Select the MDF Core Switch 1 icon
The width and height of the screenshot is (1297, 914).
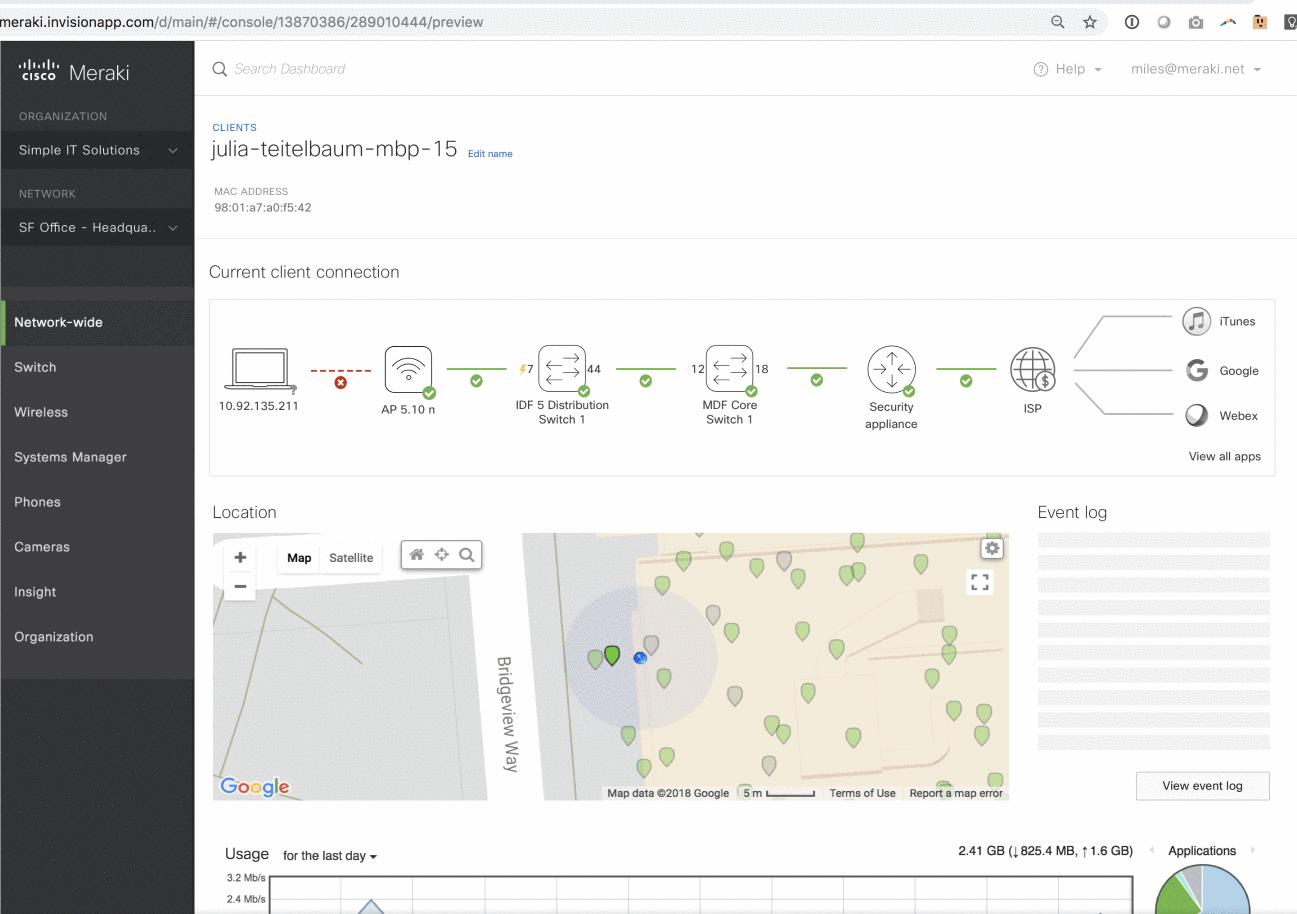coord(729,371)
